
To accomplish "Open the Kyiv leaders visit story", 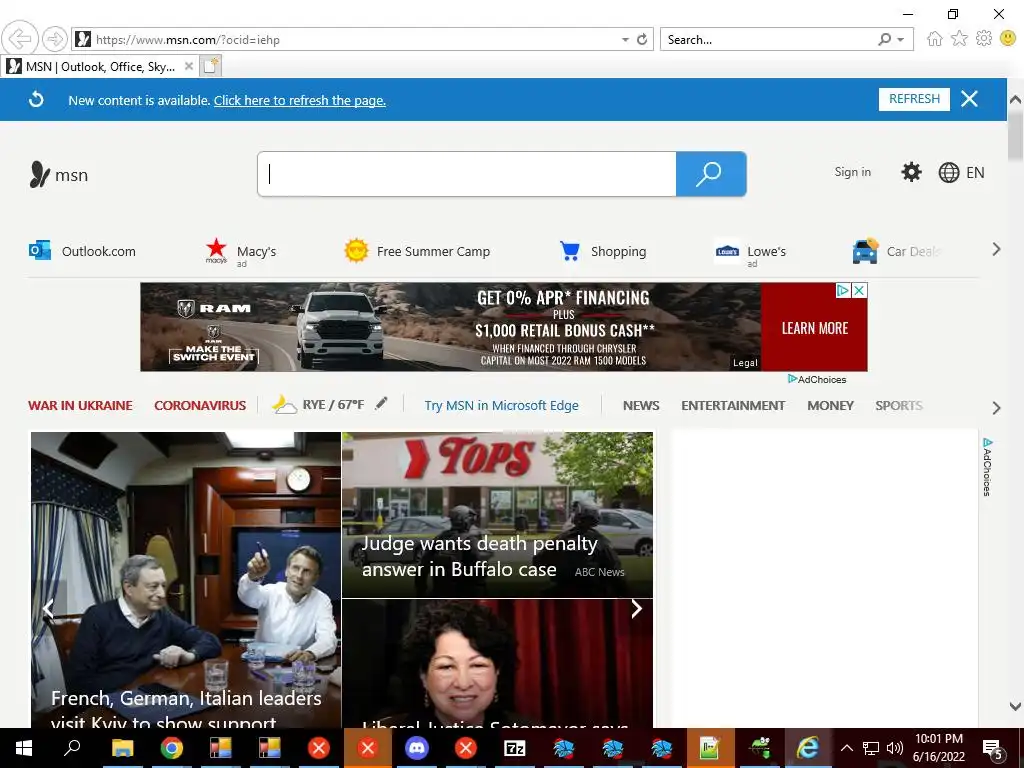I will coord(186,580).
